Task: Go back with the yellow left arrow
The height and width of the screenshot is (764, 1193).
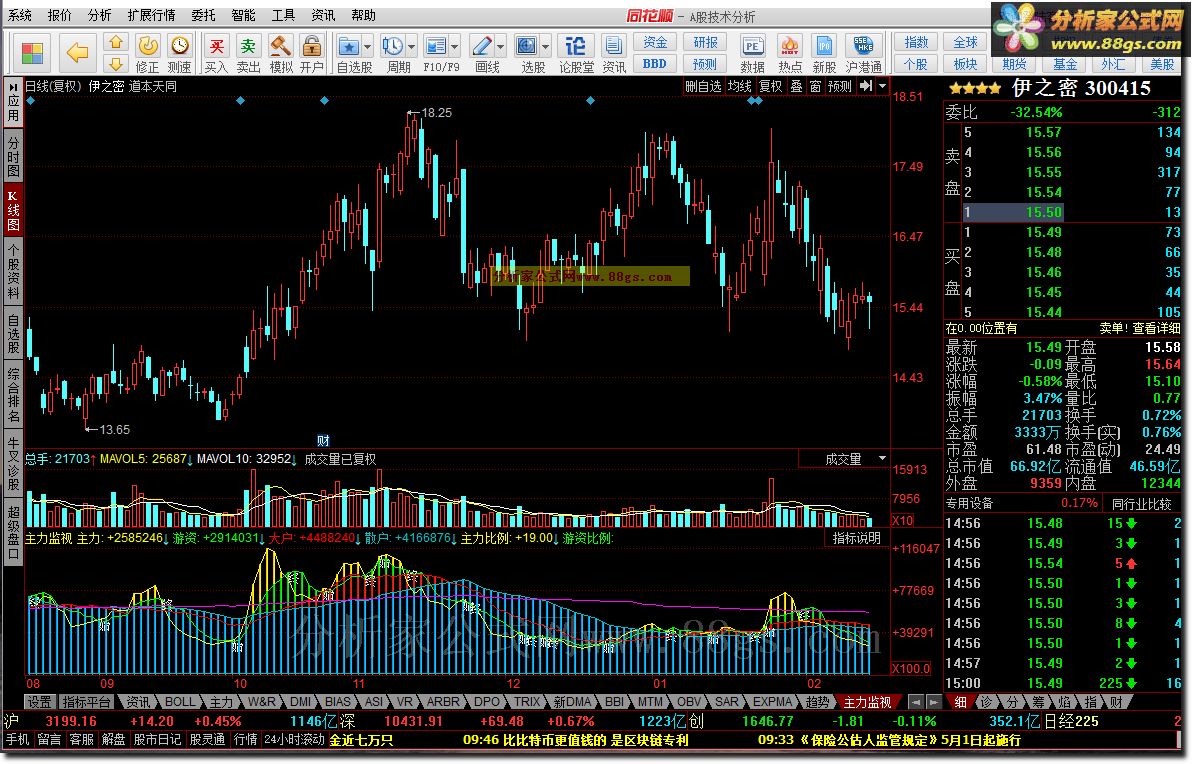Action: pos(77,53)
